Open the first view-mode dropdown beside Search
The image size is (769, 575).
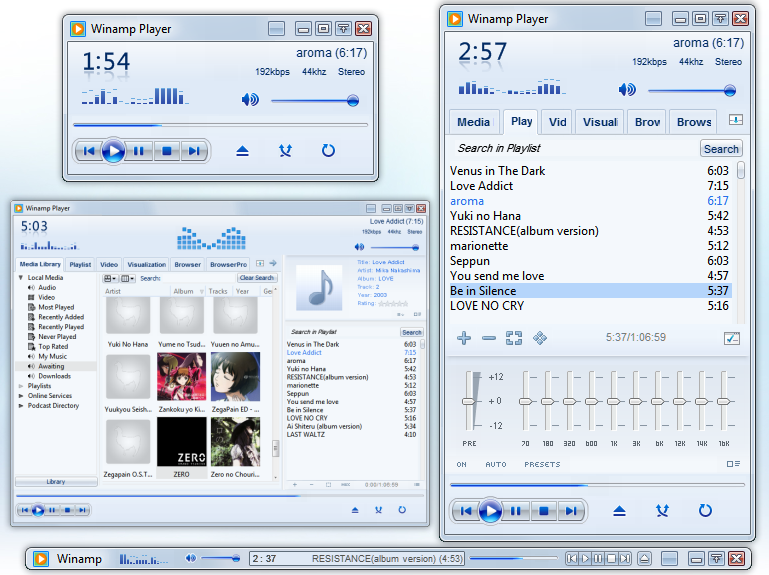(x=110, y=278)
